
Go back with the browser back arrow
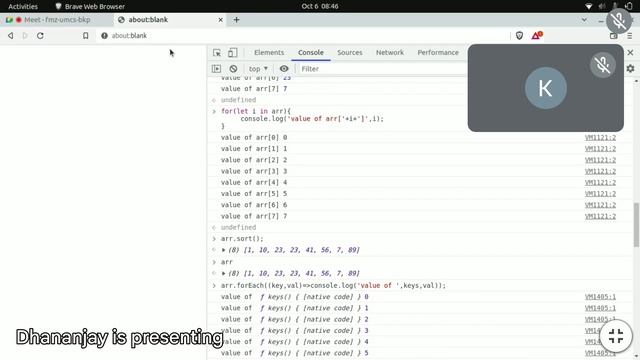pyautogui.click(x=11, y=36)
